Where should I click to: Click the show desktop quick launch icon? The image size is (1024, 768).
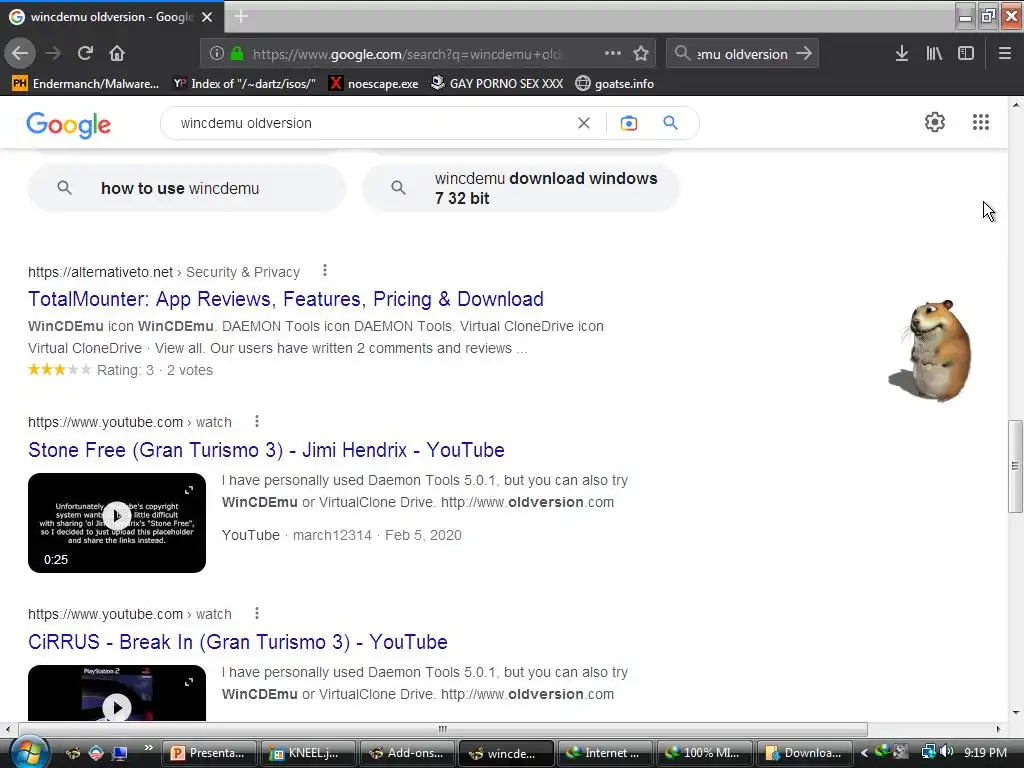(120, 753)
